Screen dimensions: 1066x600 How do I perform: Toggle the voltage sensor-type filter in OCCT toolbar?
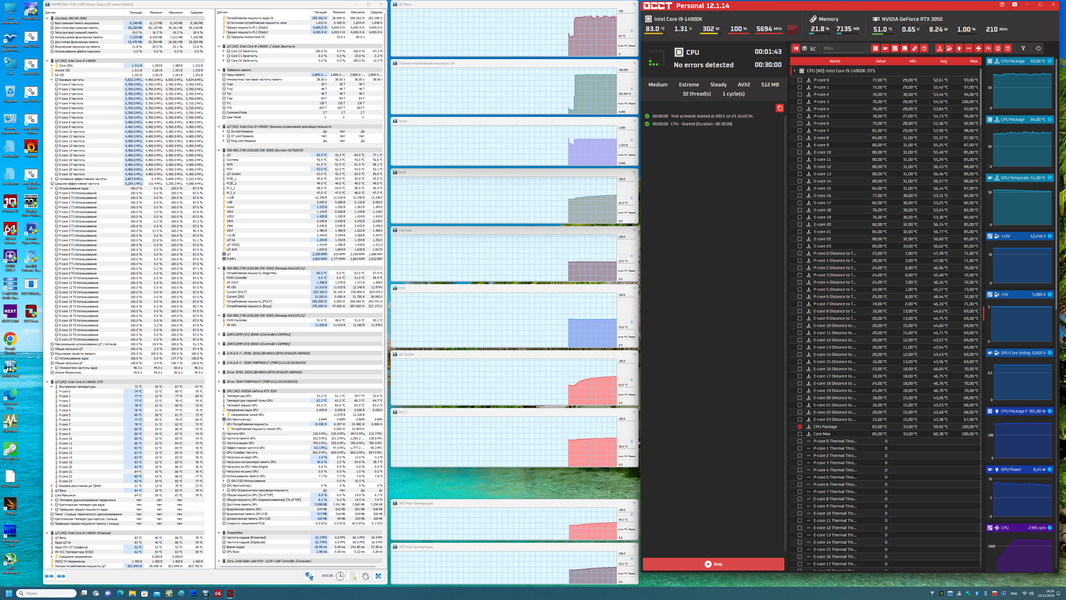point(949,48)
